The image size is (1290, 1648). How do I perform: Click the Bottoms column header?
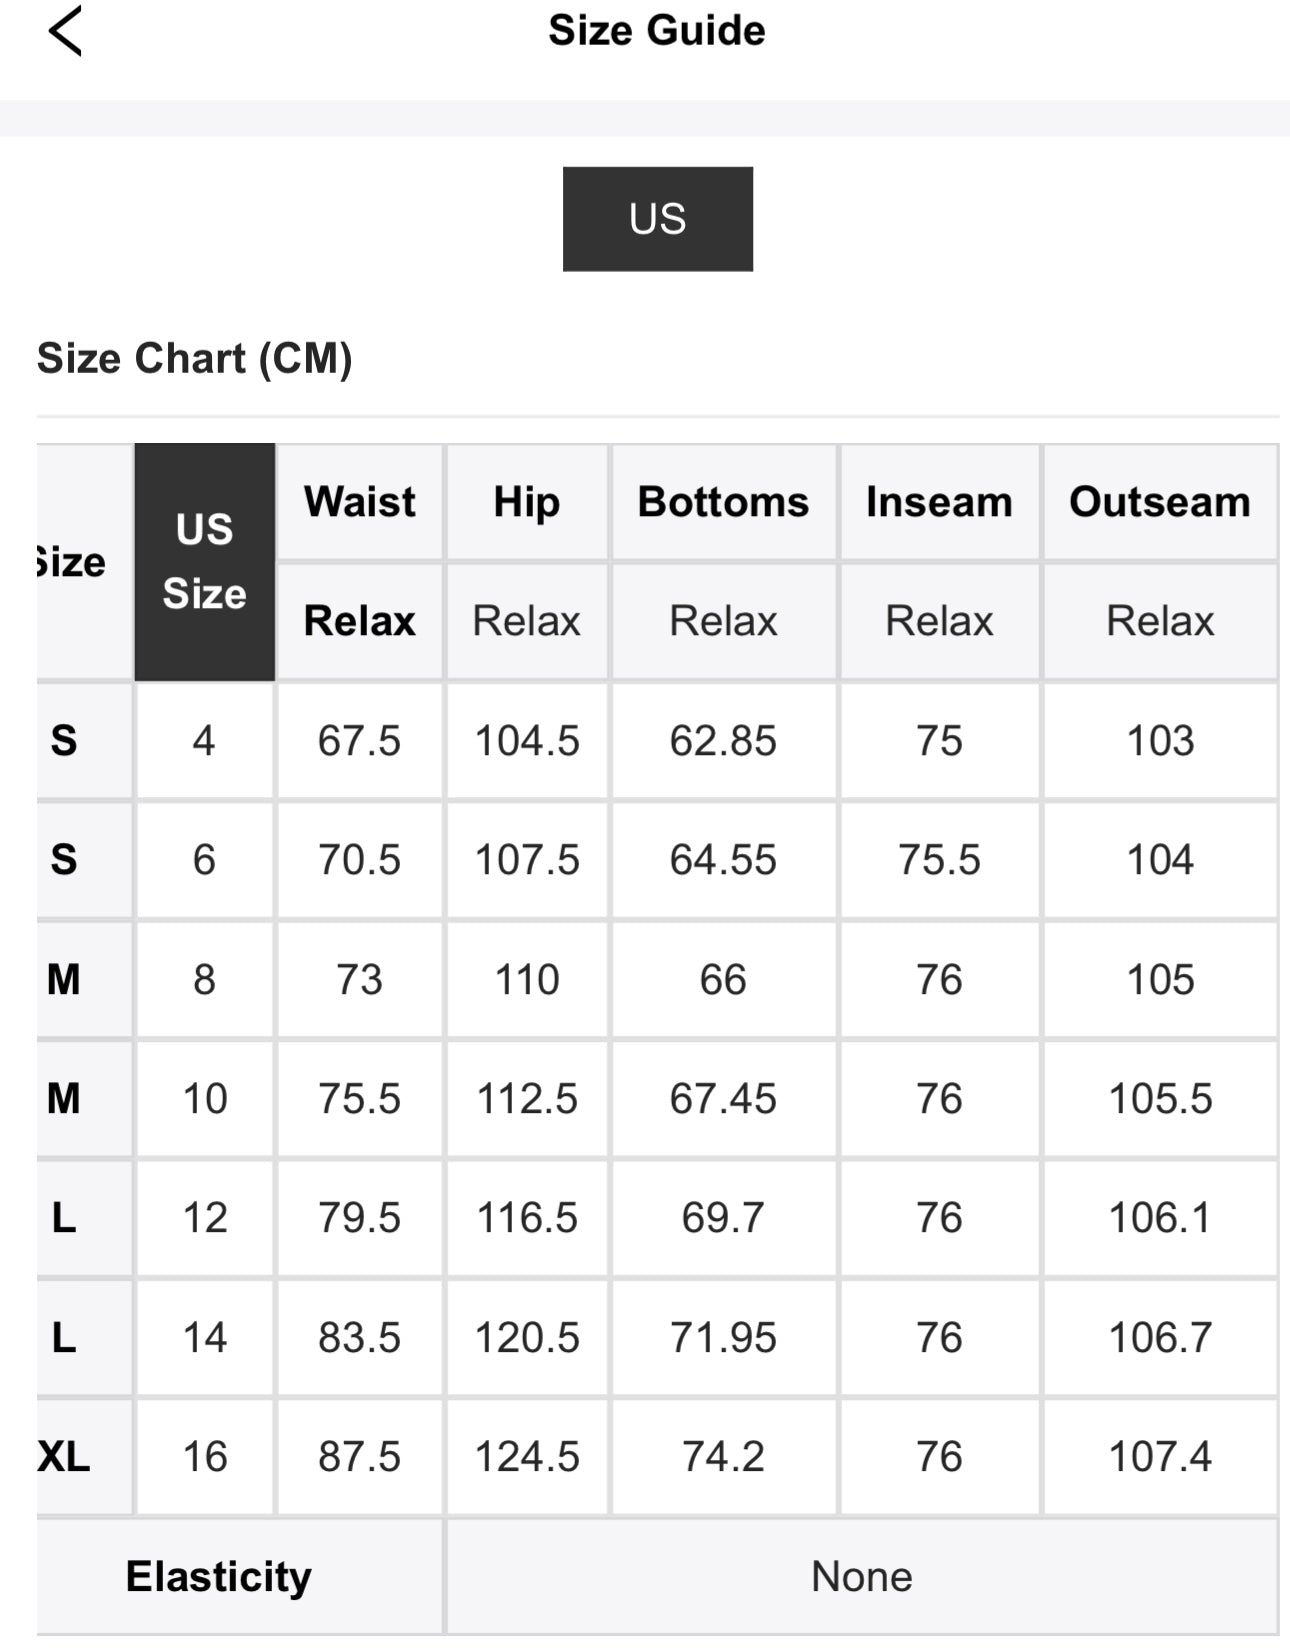[723, 501]
